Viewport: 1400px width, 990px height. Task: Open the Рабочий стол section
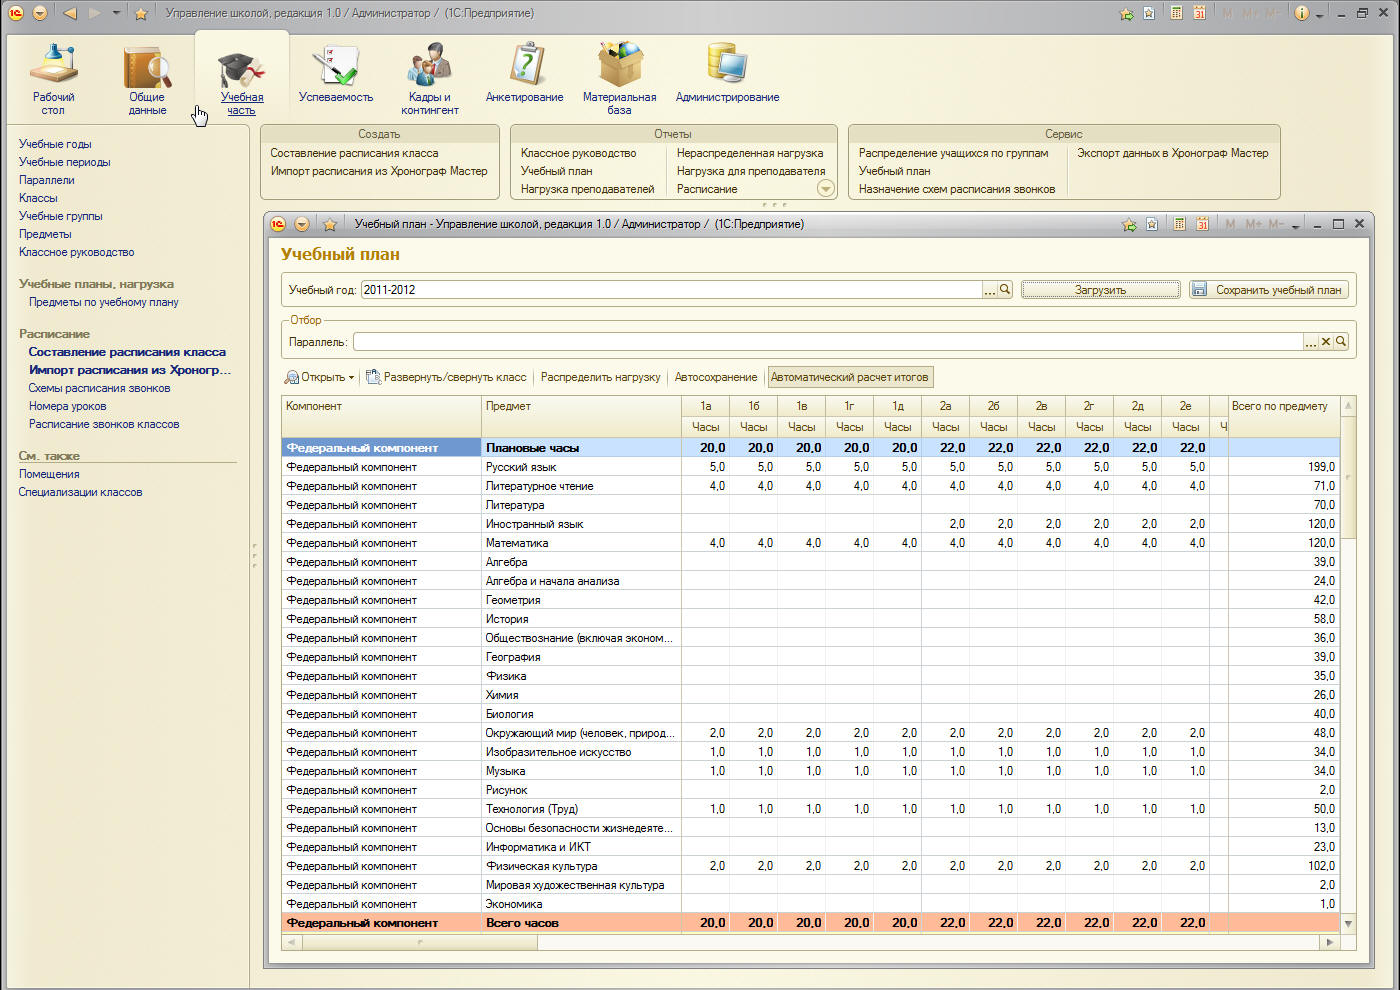[53, 78]
